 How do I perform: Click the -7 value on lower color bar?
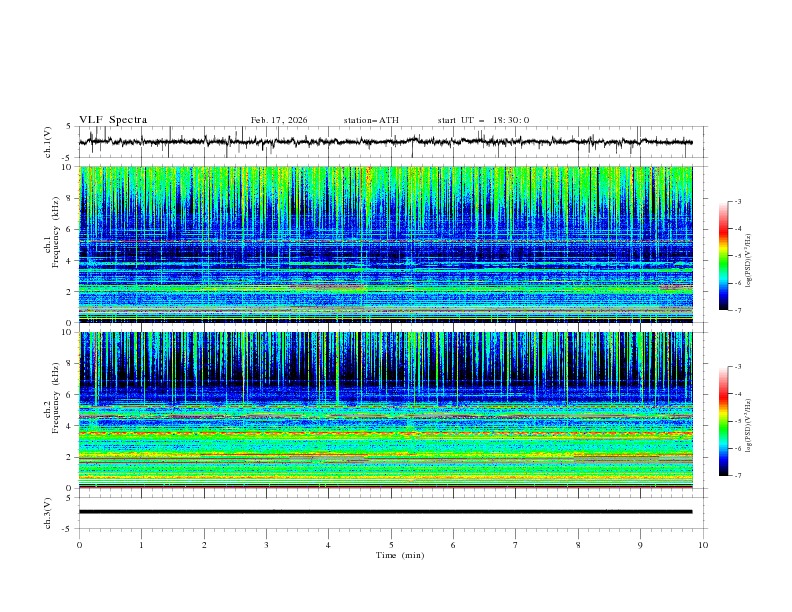point(737,475)
